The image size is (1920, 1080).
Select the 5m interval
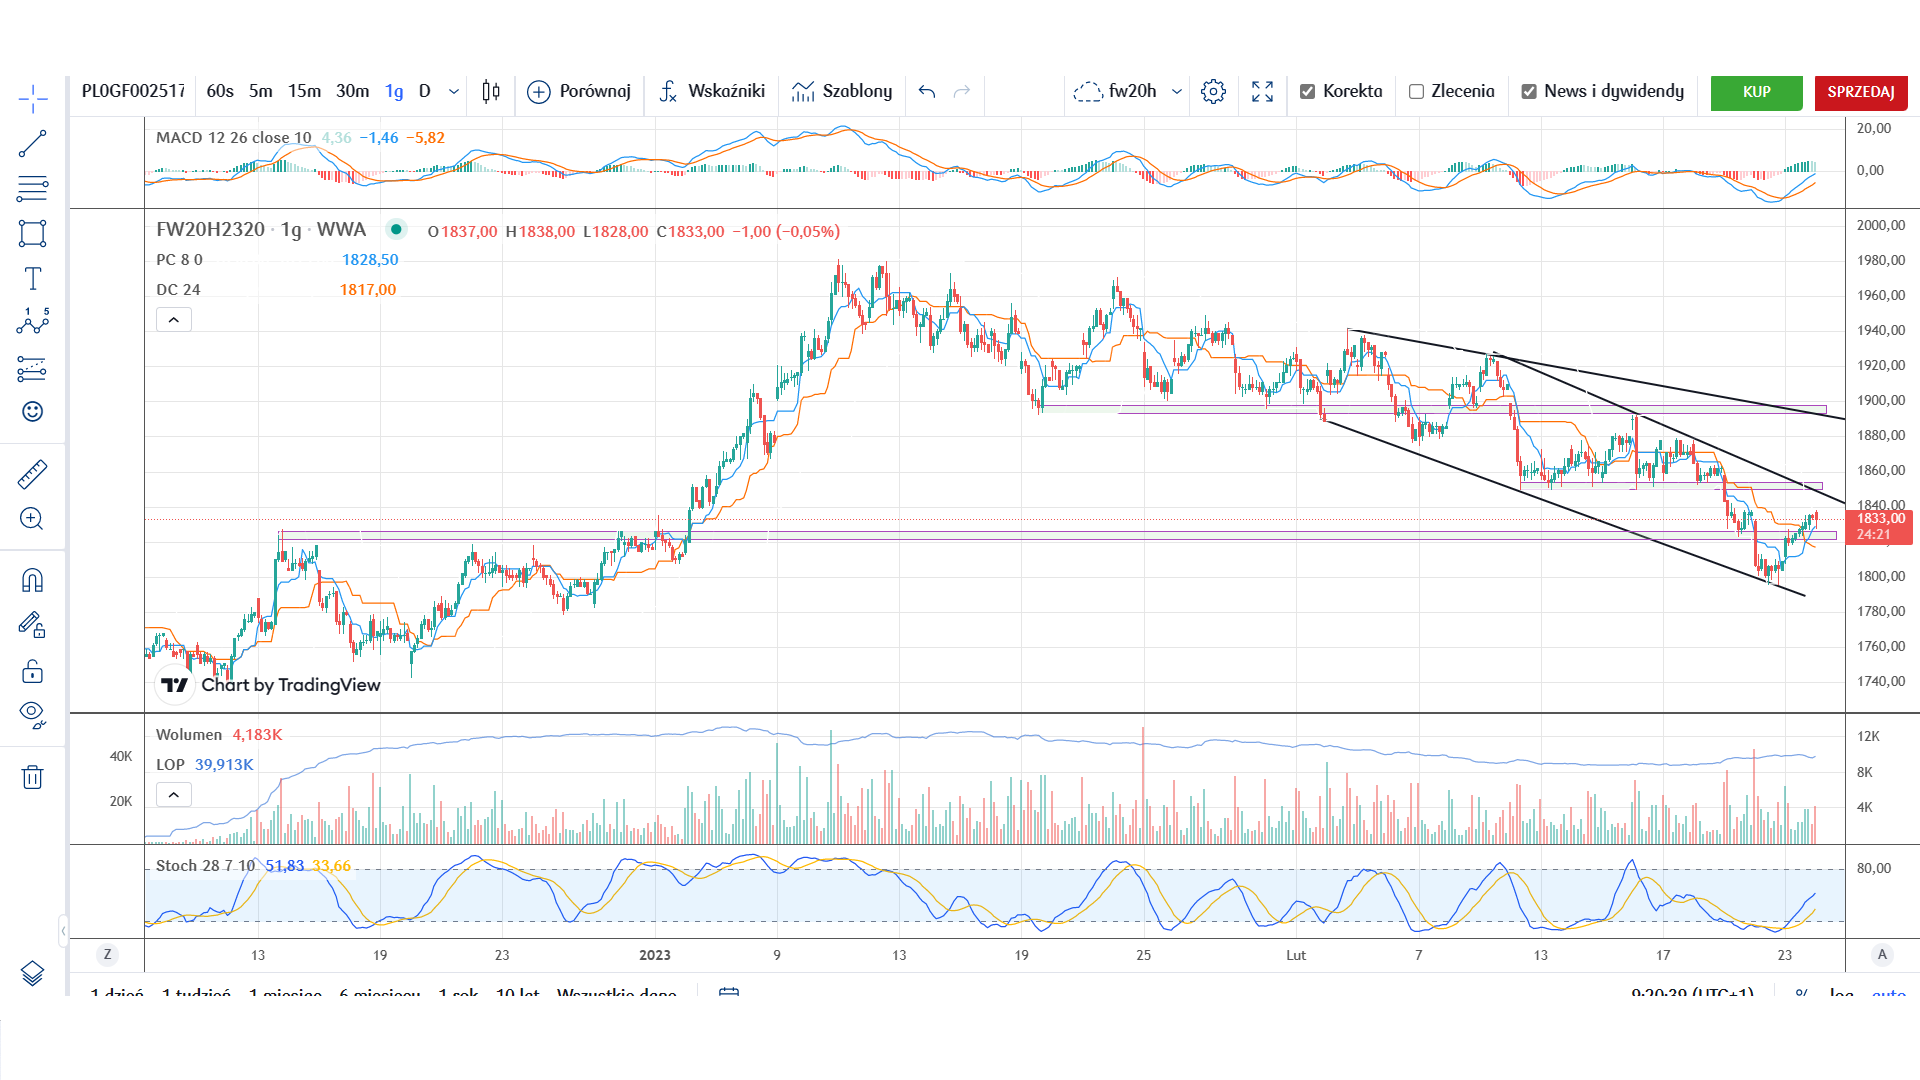(x=261, y=92)
